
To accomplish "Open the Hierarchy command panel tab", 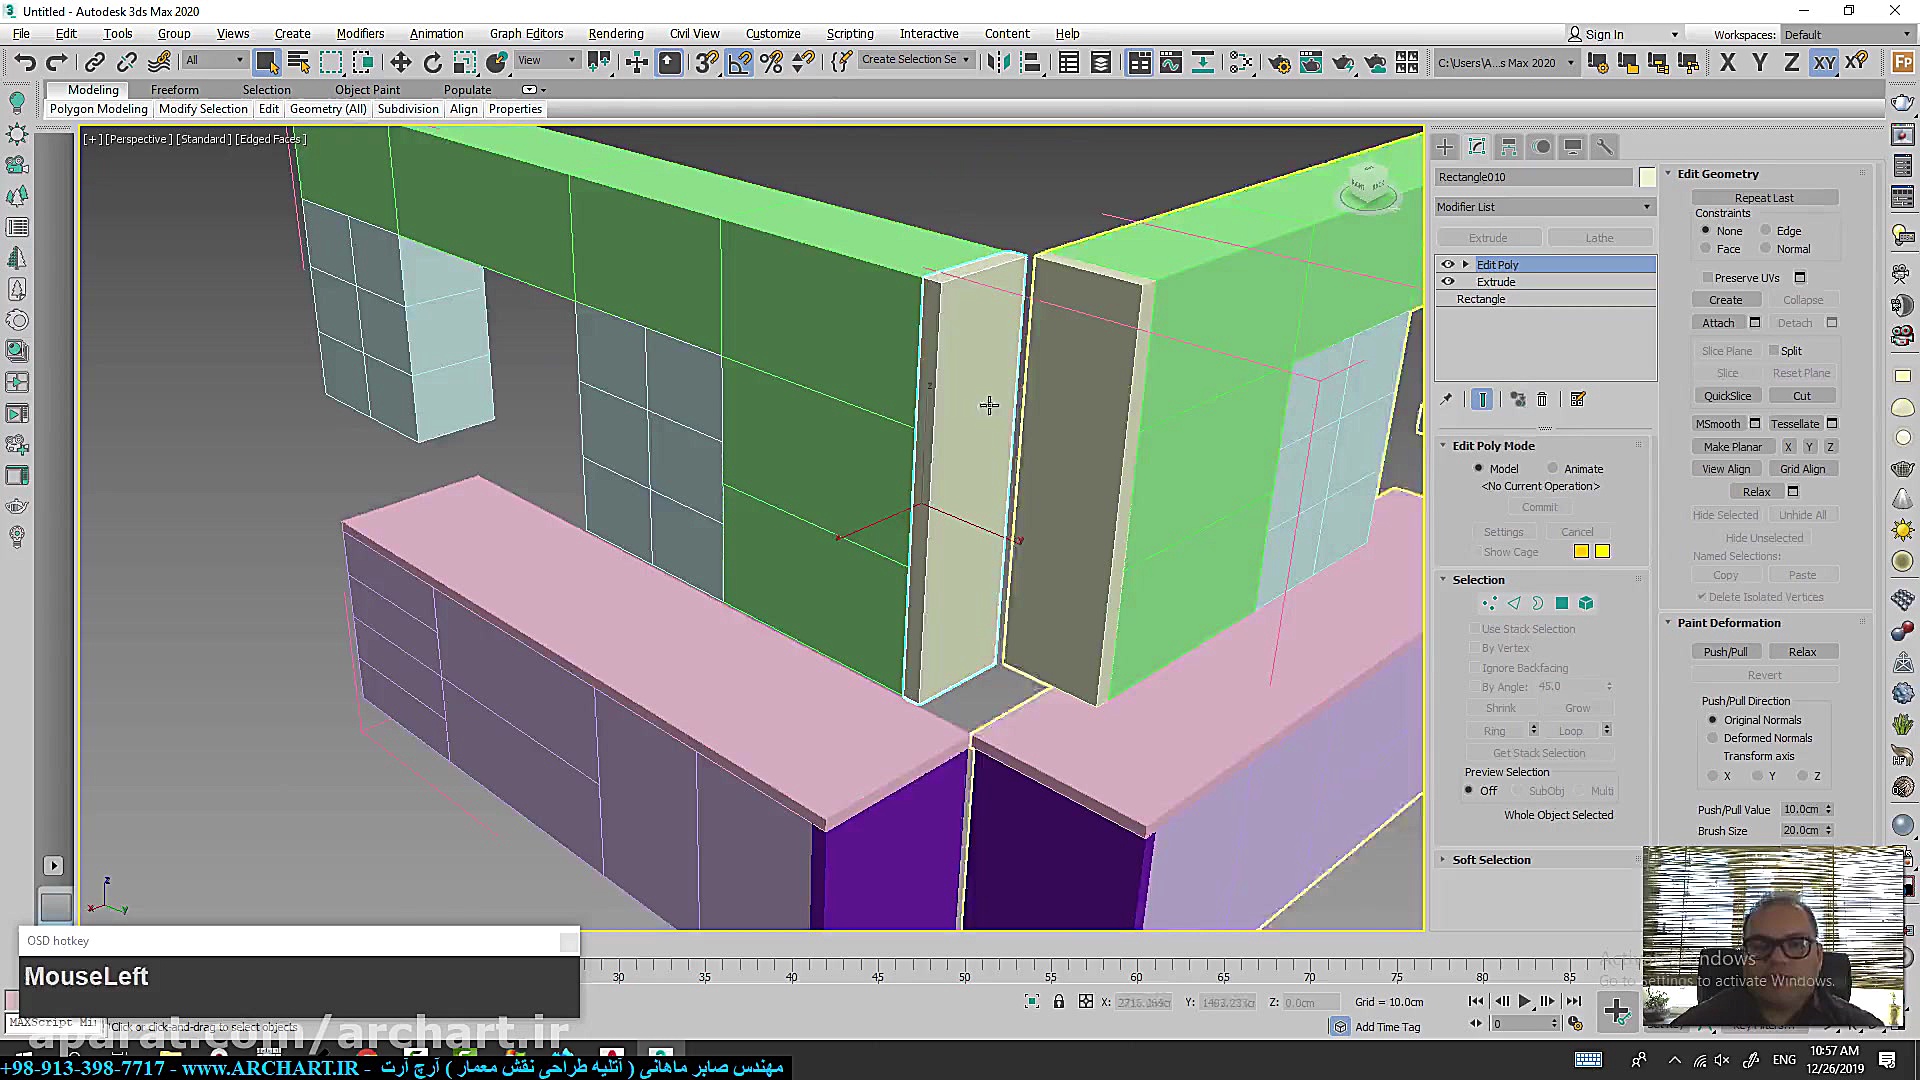I will pos(1509,147).
